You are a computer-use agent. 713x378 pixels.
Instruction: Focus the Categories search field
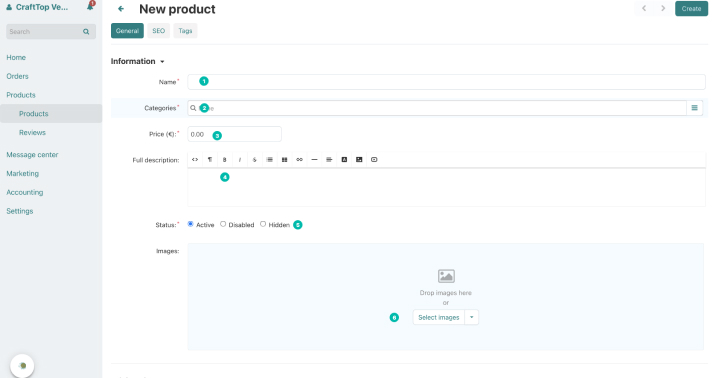click(x=437, y=108)
